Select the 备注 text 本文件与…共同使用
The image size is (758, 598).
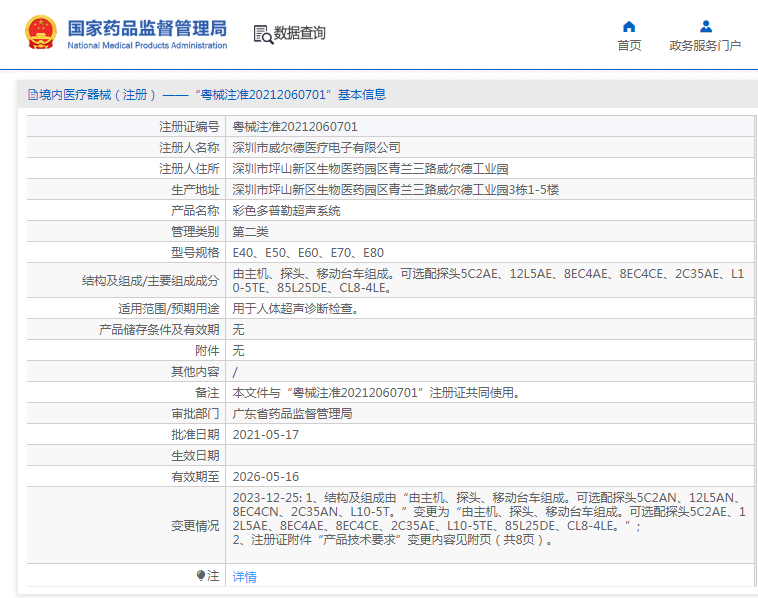(376, 393)
